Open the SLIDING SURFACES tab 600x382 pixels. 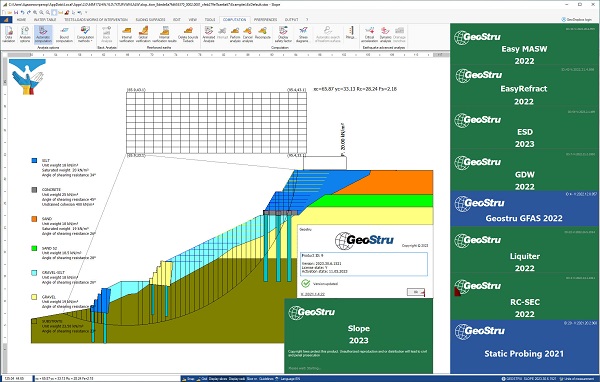tap(150, 20)
